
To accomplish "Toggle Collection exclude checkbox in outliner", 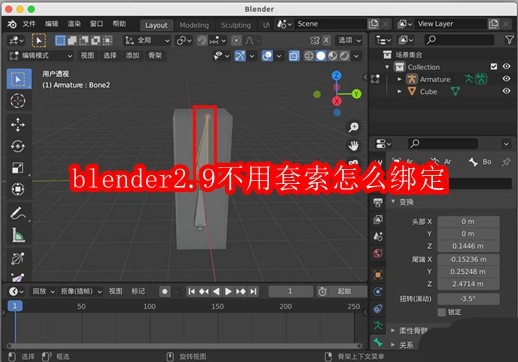I will click(494, 67).
